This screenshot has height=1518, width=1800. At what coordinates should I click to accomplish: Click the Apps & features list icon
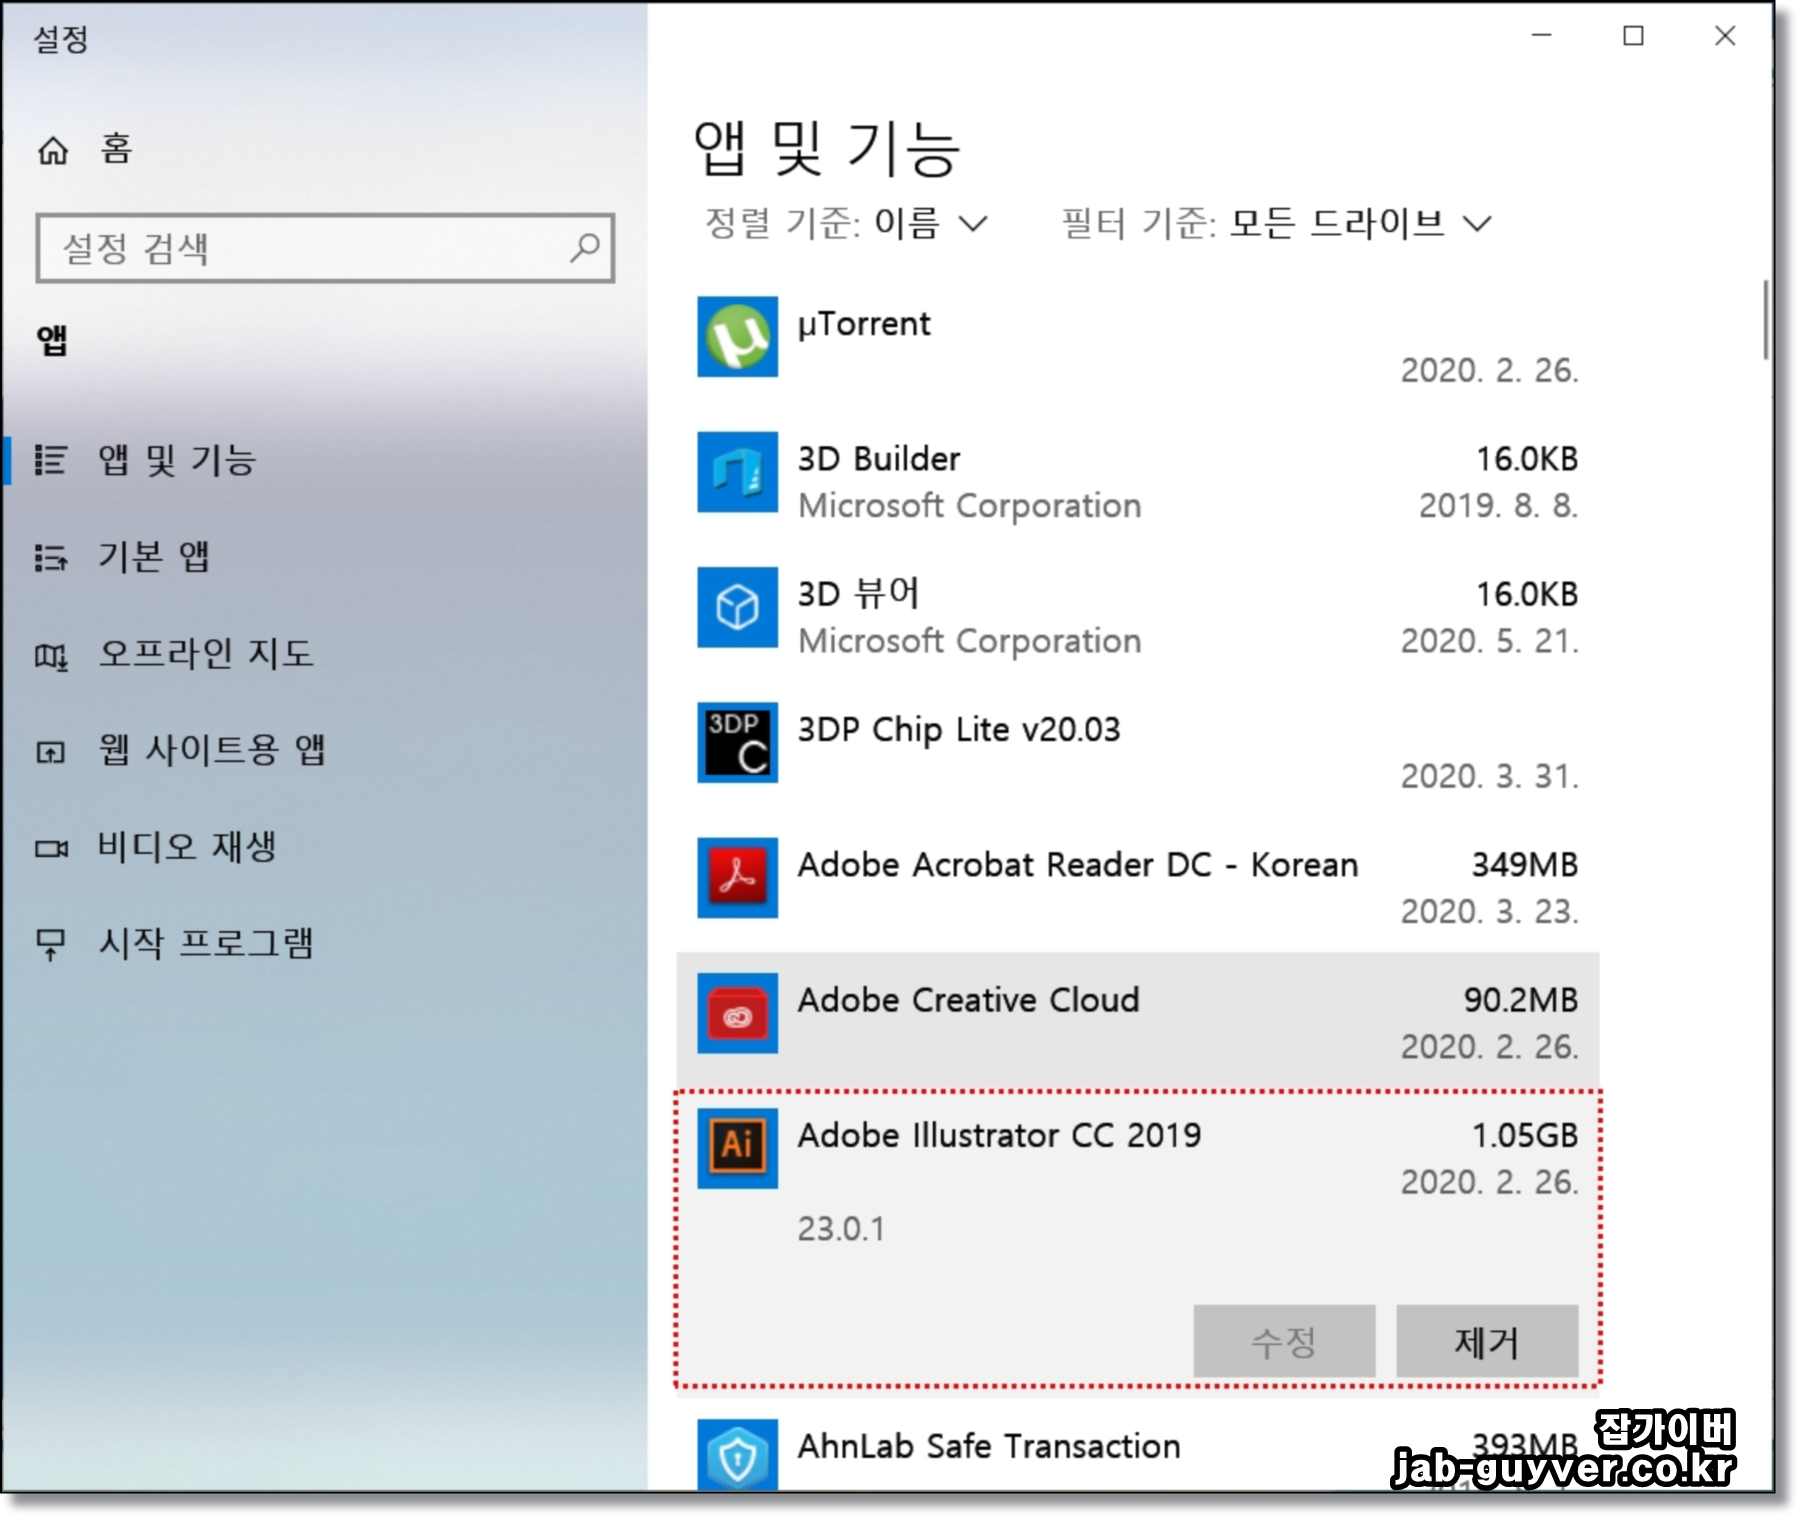point(51,460)
